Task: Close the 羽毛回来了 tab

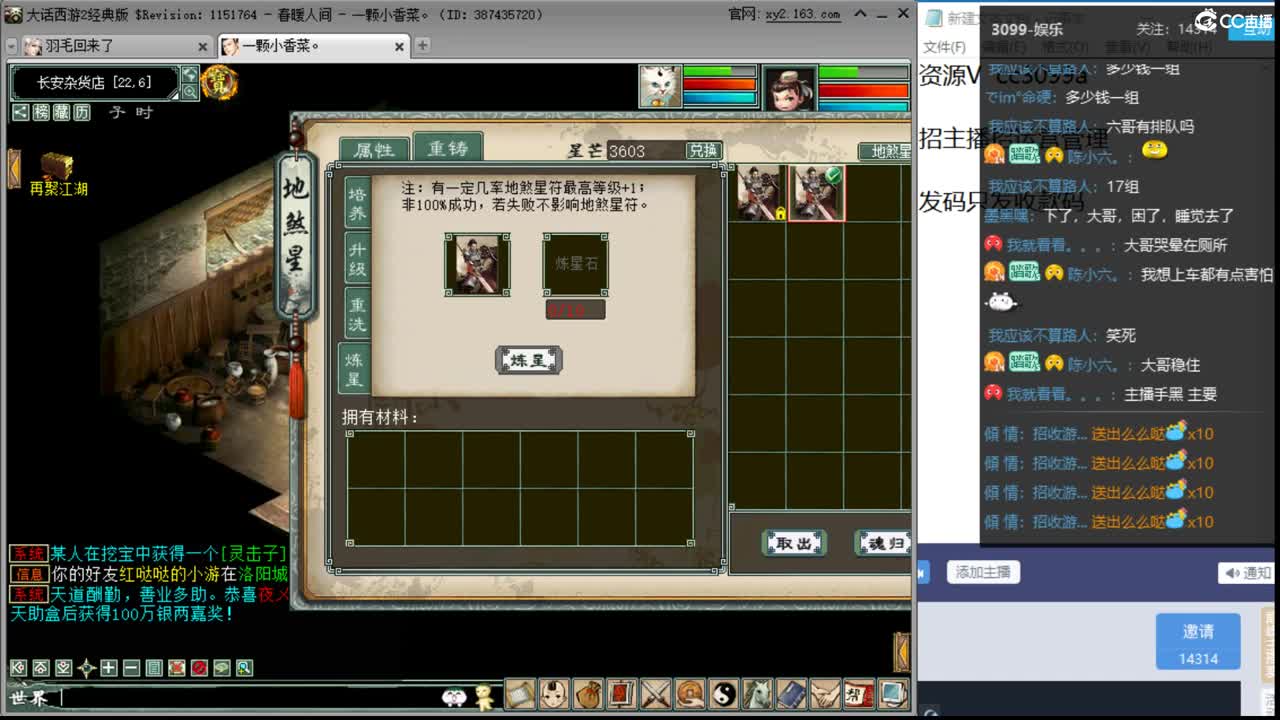Action: [203, 47]
